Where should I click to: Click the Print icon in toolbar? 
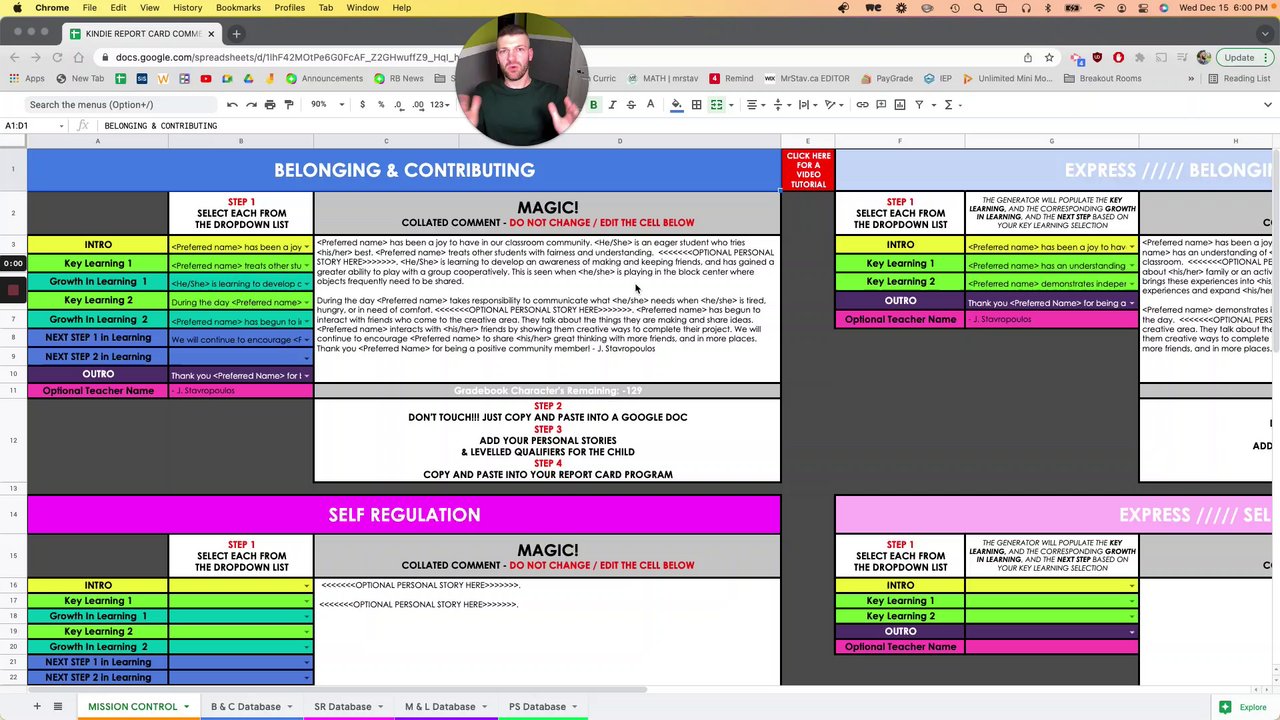270,104
